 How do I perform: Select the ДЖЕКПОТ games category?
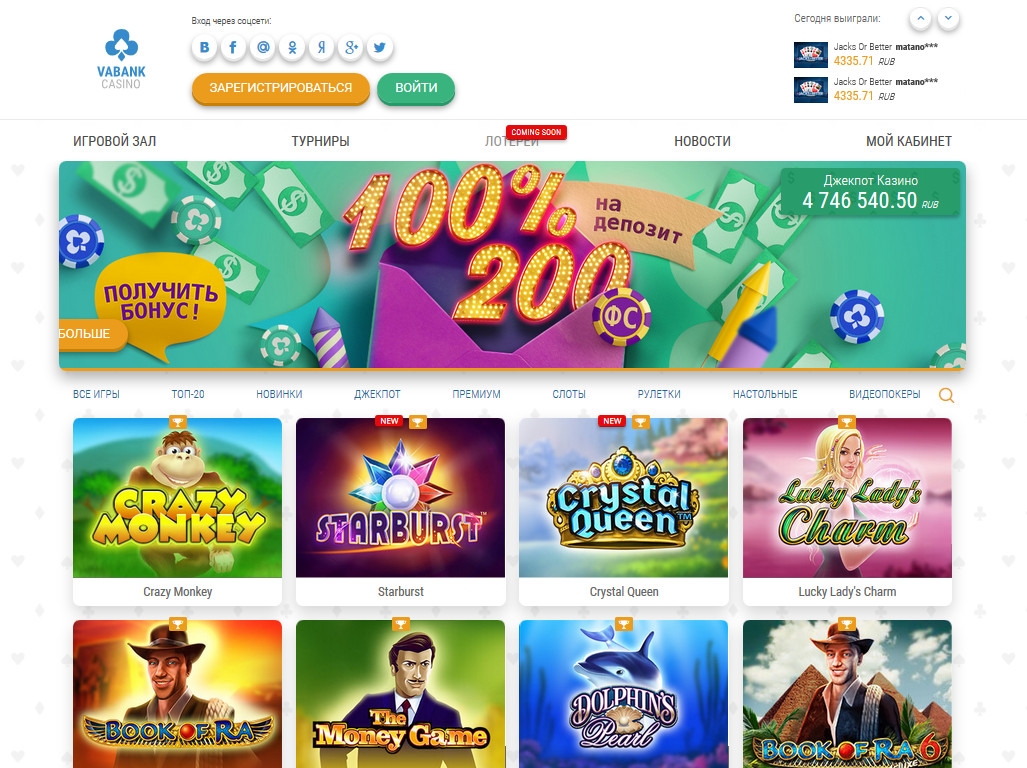pyautogui.click(x=377, y=394)
